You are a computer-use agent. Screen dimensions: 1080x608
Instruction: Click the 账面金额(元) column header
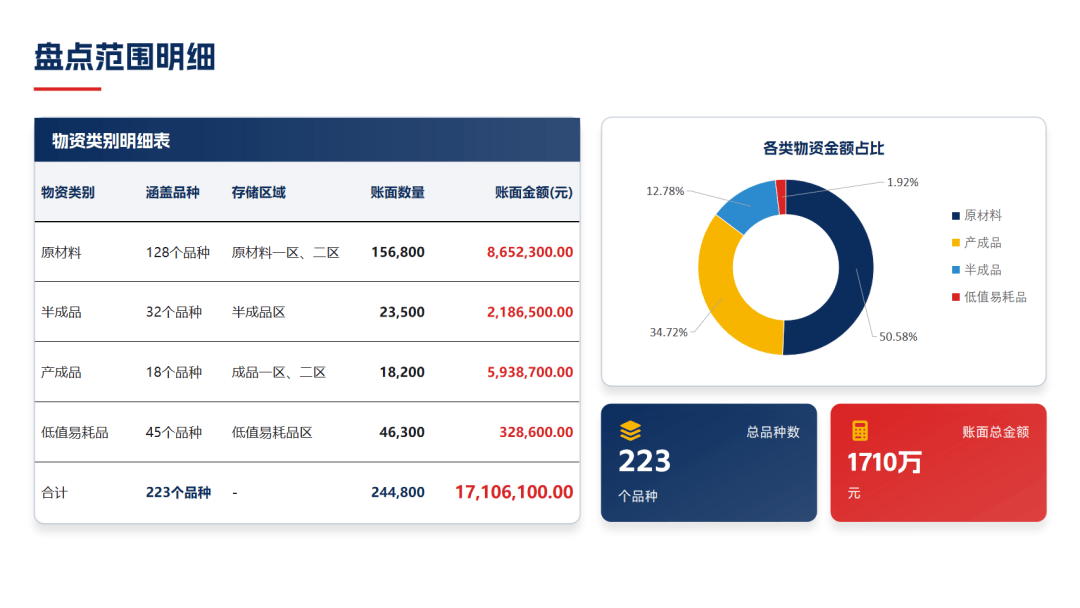(533, 192)
